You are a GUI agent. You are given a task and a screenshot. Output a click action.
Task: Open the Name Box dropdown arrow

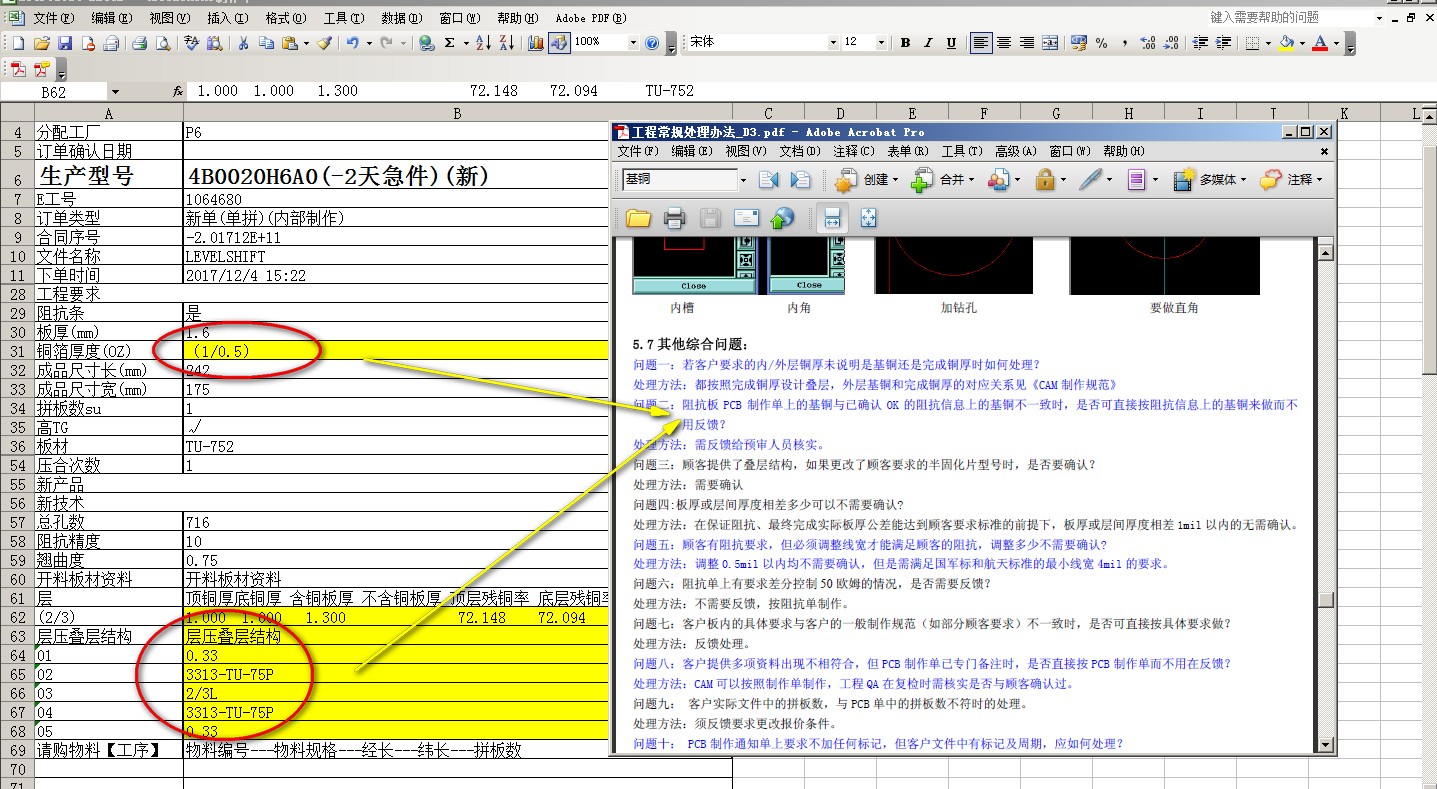115,91
